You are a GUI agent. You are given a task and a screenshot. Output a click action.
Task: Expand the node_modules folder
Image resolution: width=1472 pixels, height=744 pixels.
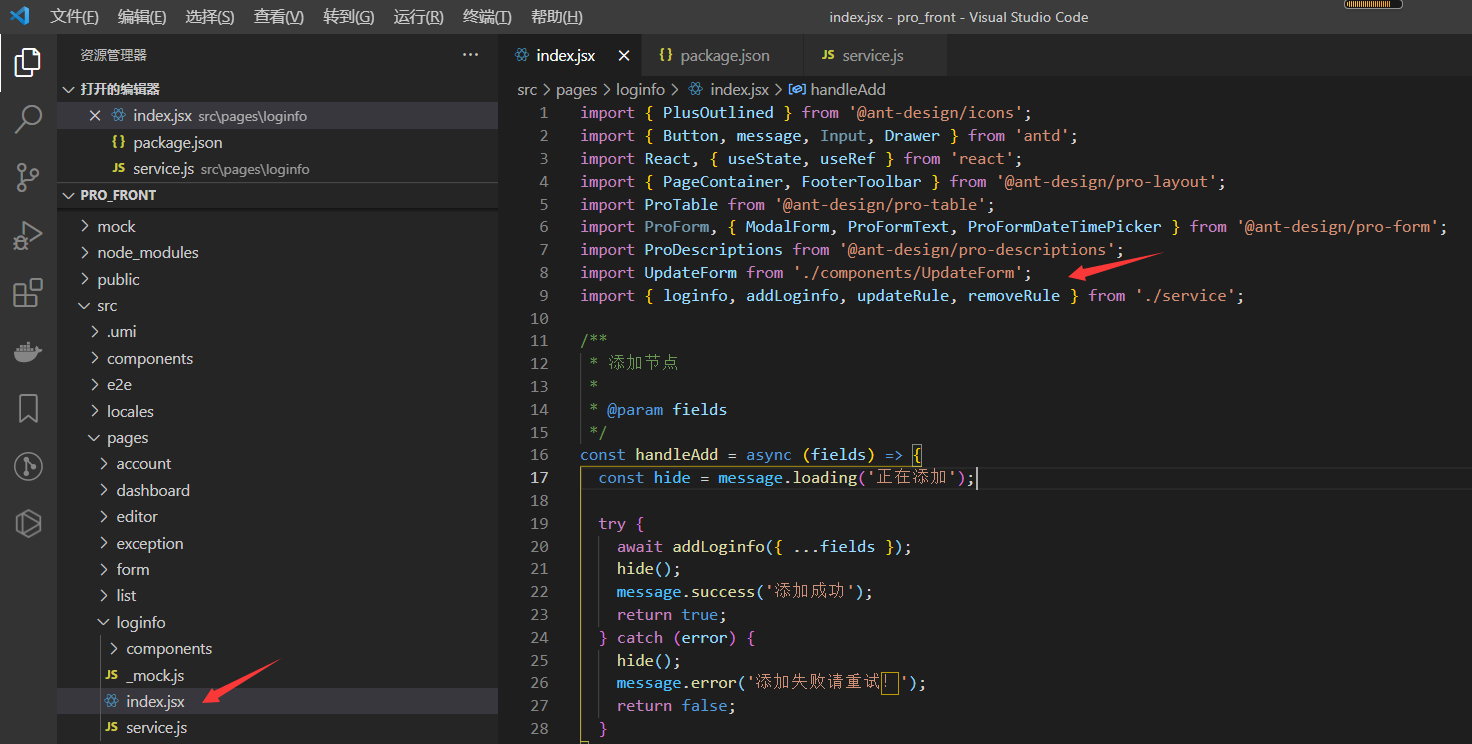tap(278, 252)
